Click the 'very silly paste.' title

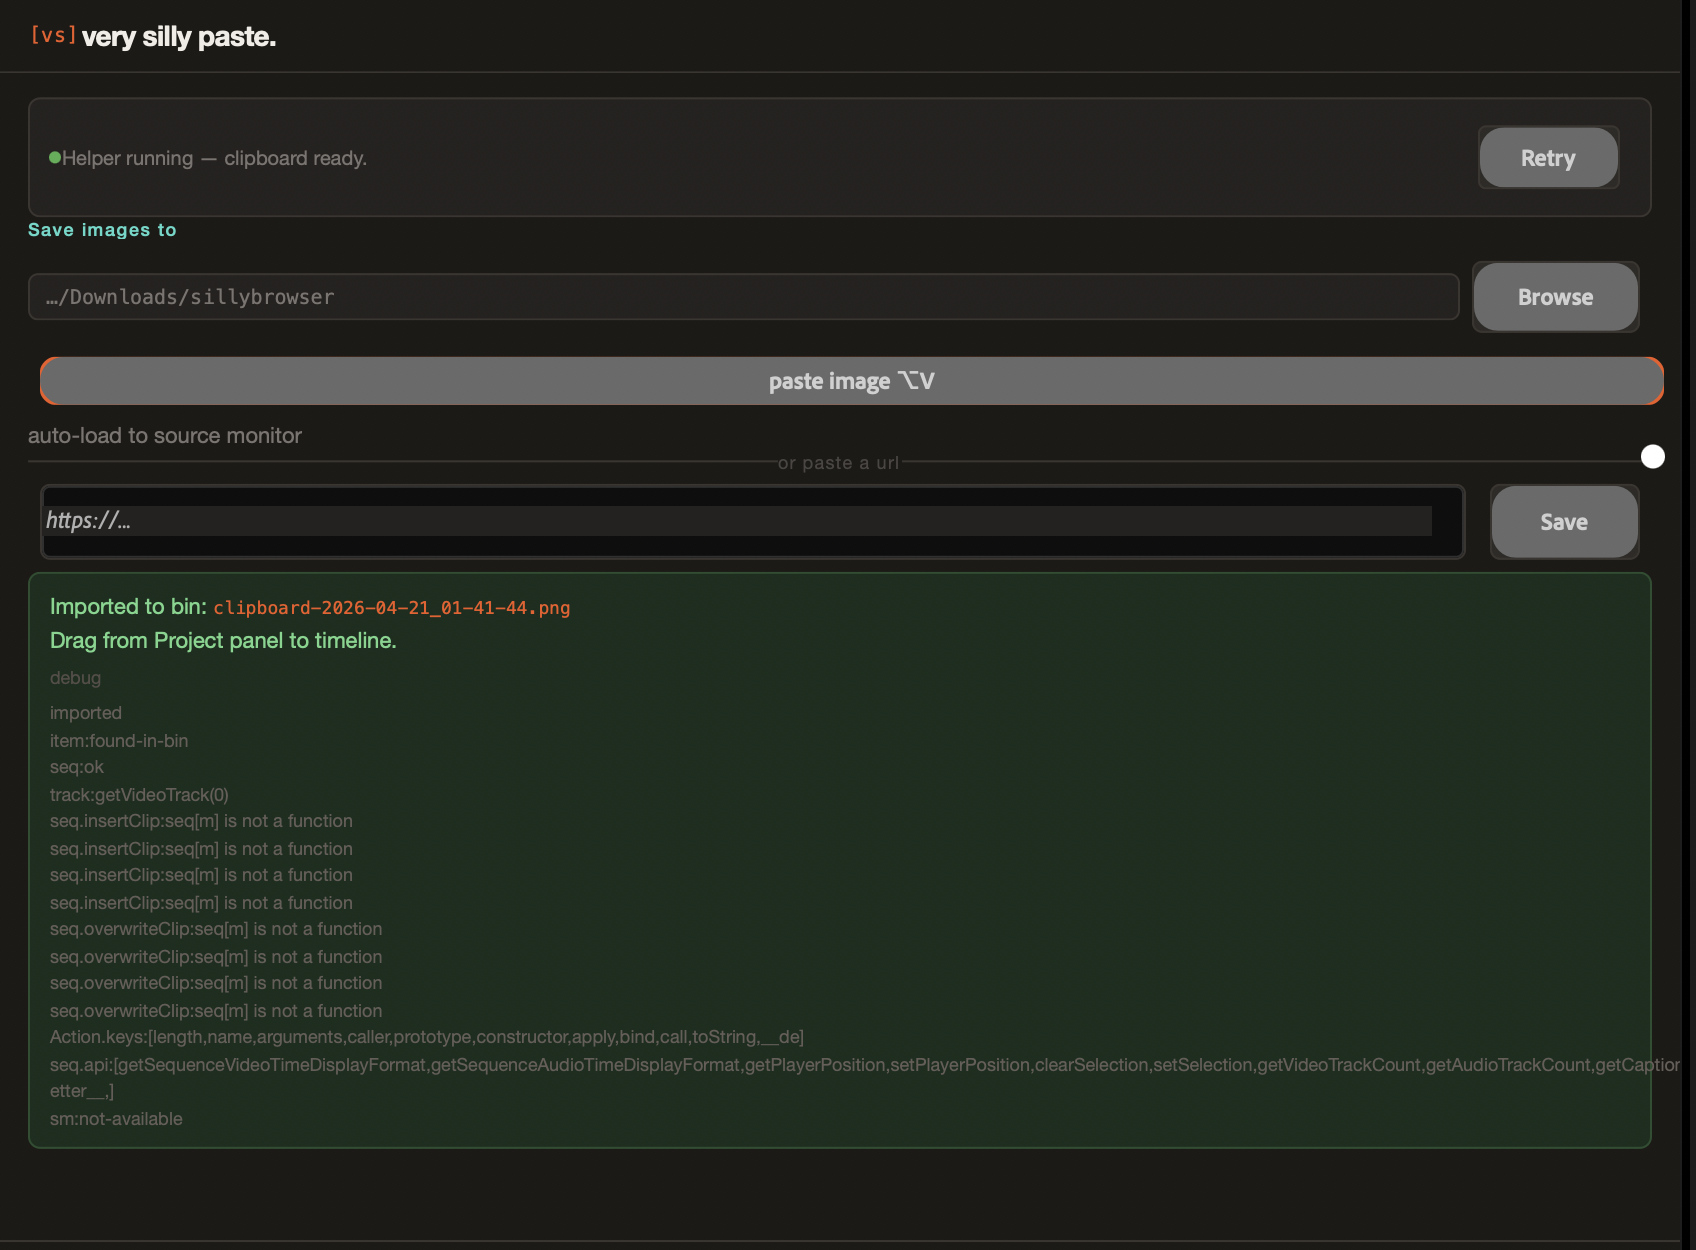tap(179, 37)
